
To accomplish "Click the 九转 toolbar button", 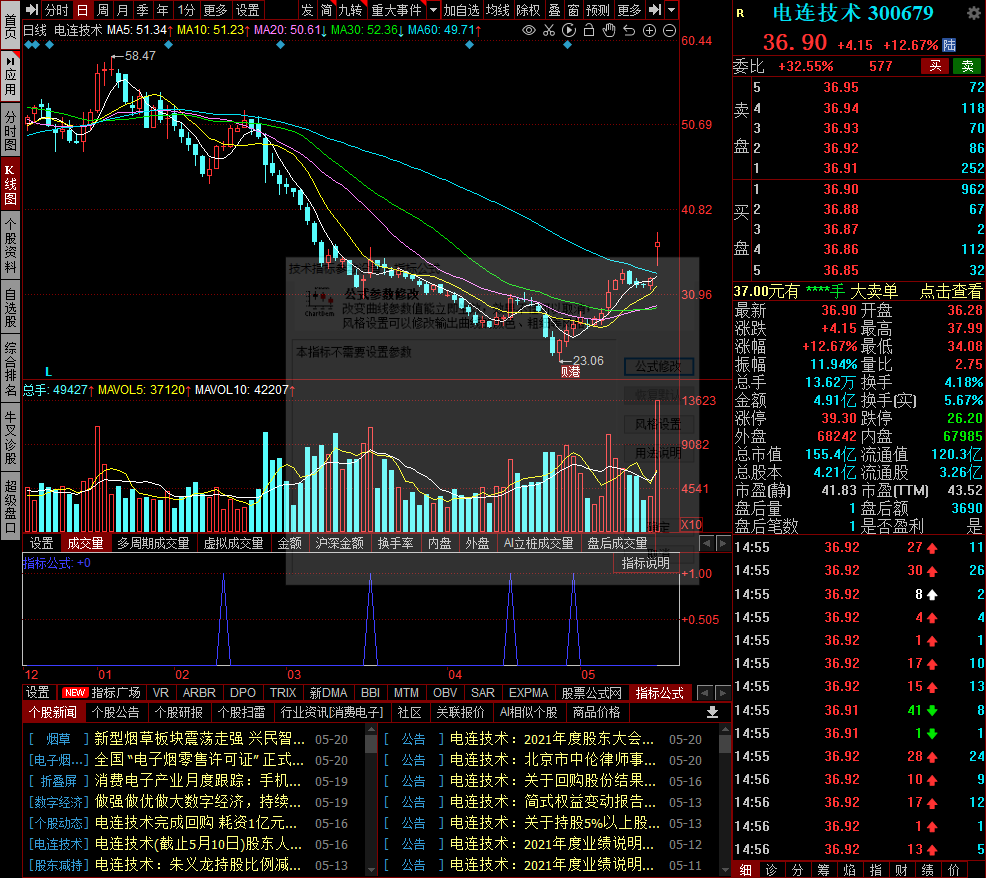I will coord(350,10).
